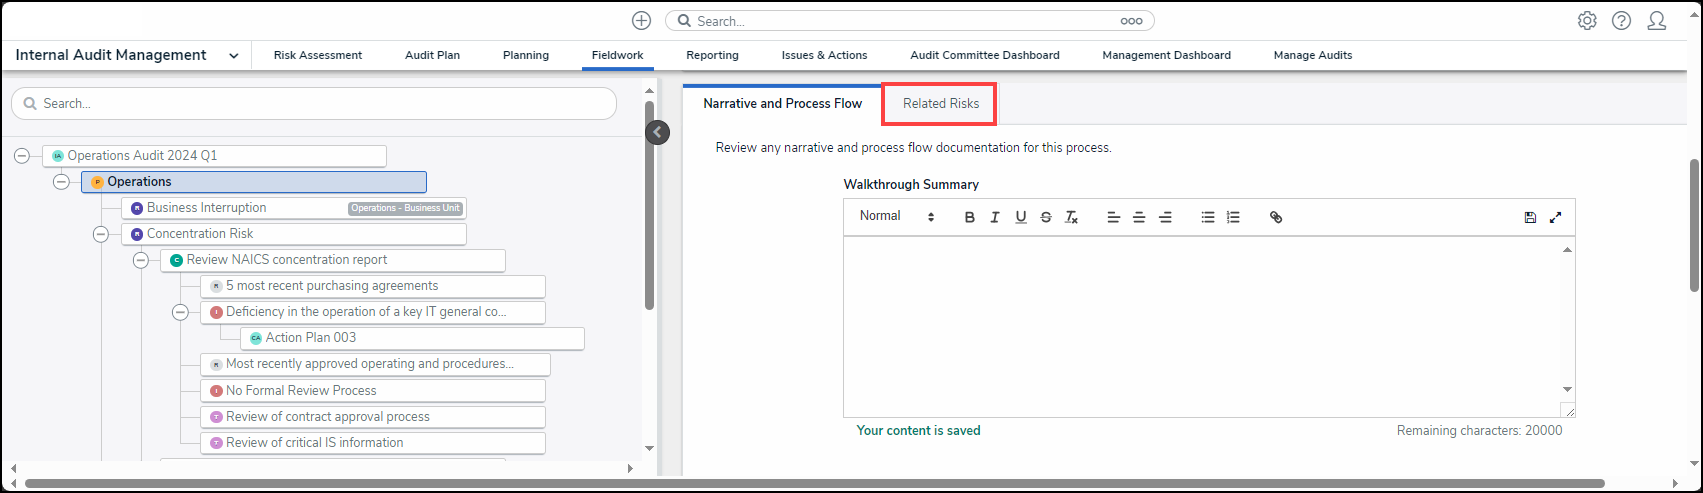1703x493 pixels.
Task: Insert a bulleted list
Action: click(x=1208, y=217)
